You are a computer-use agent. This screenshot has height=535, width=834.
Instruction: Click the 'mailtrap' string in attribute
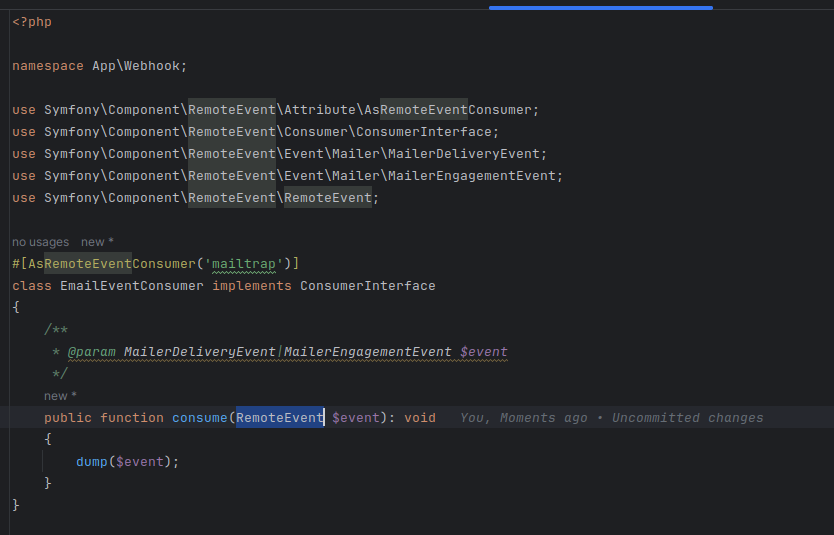pyautogui.click(x=244, y=264)
